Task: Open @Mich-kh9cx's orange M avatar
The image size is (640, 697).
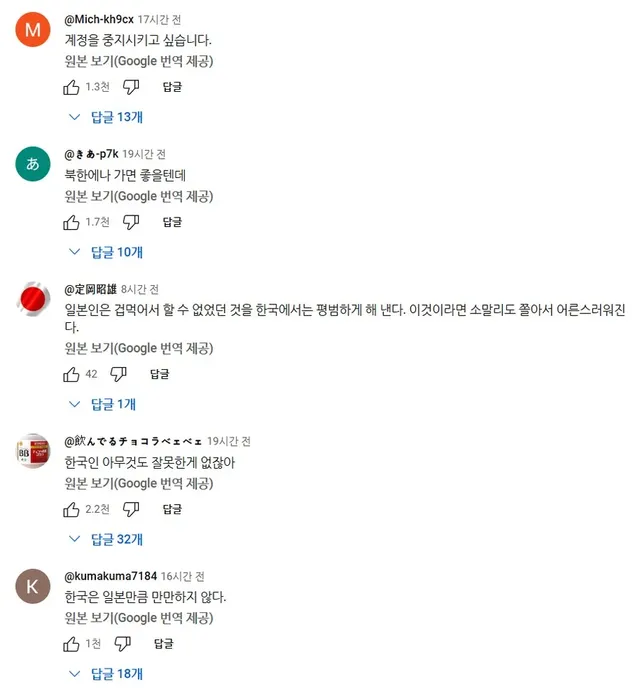Action: point(33,30)
